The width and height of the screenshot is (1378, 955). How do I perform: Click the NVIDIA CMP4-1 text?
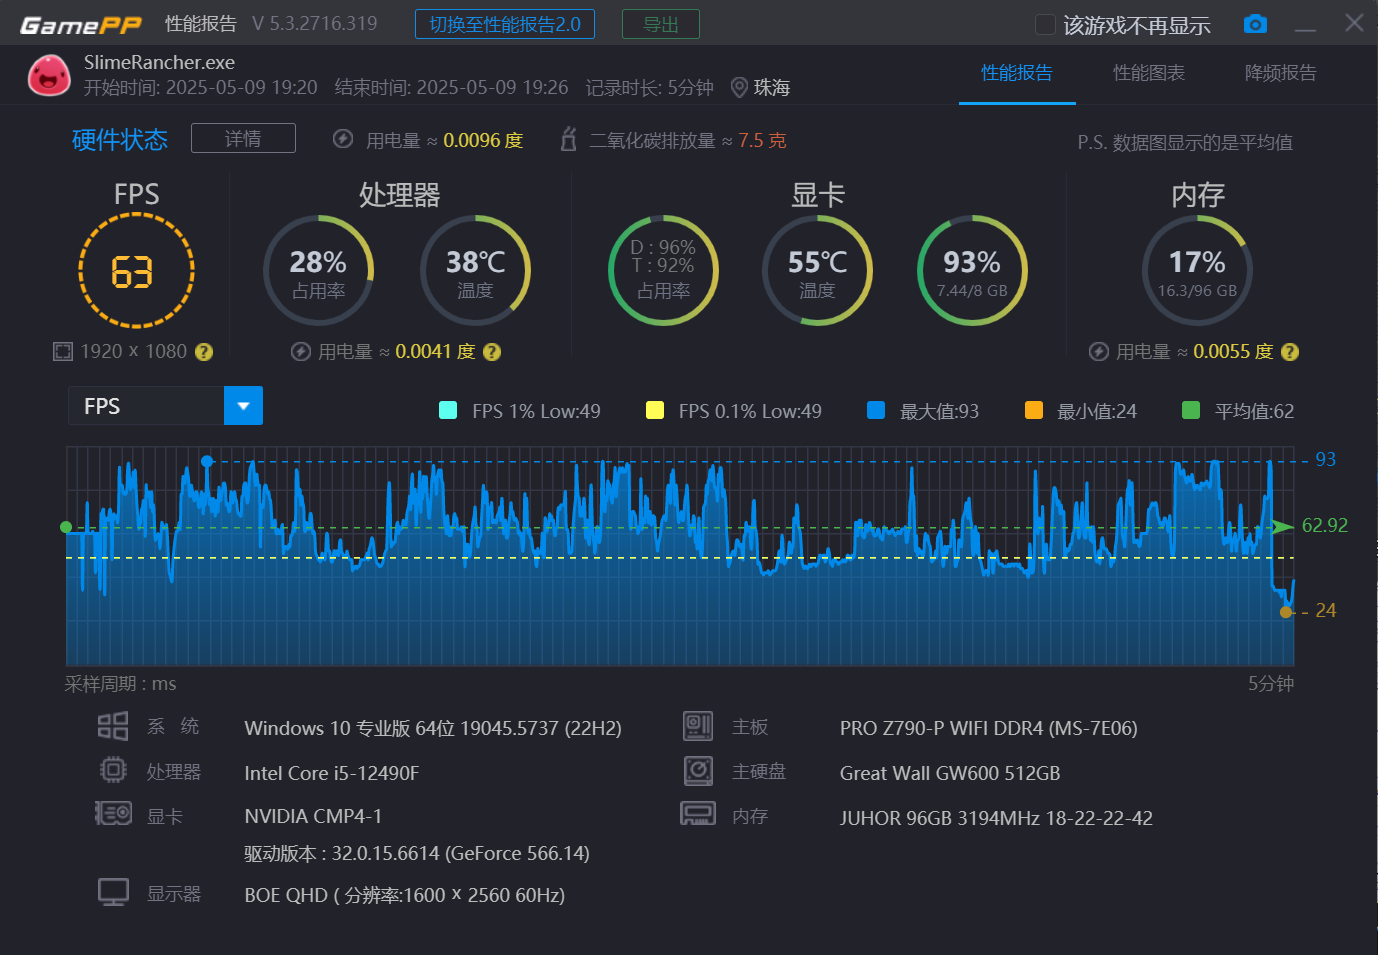click(313, 816)
